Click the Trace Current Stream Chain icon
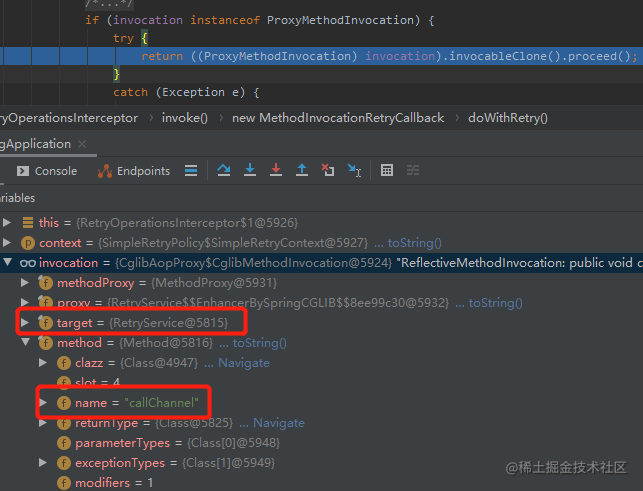 click(413, 170)
